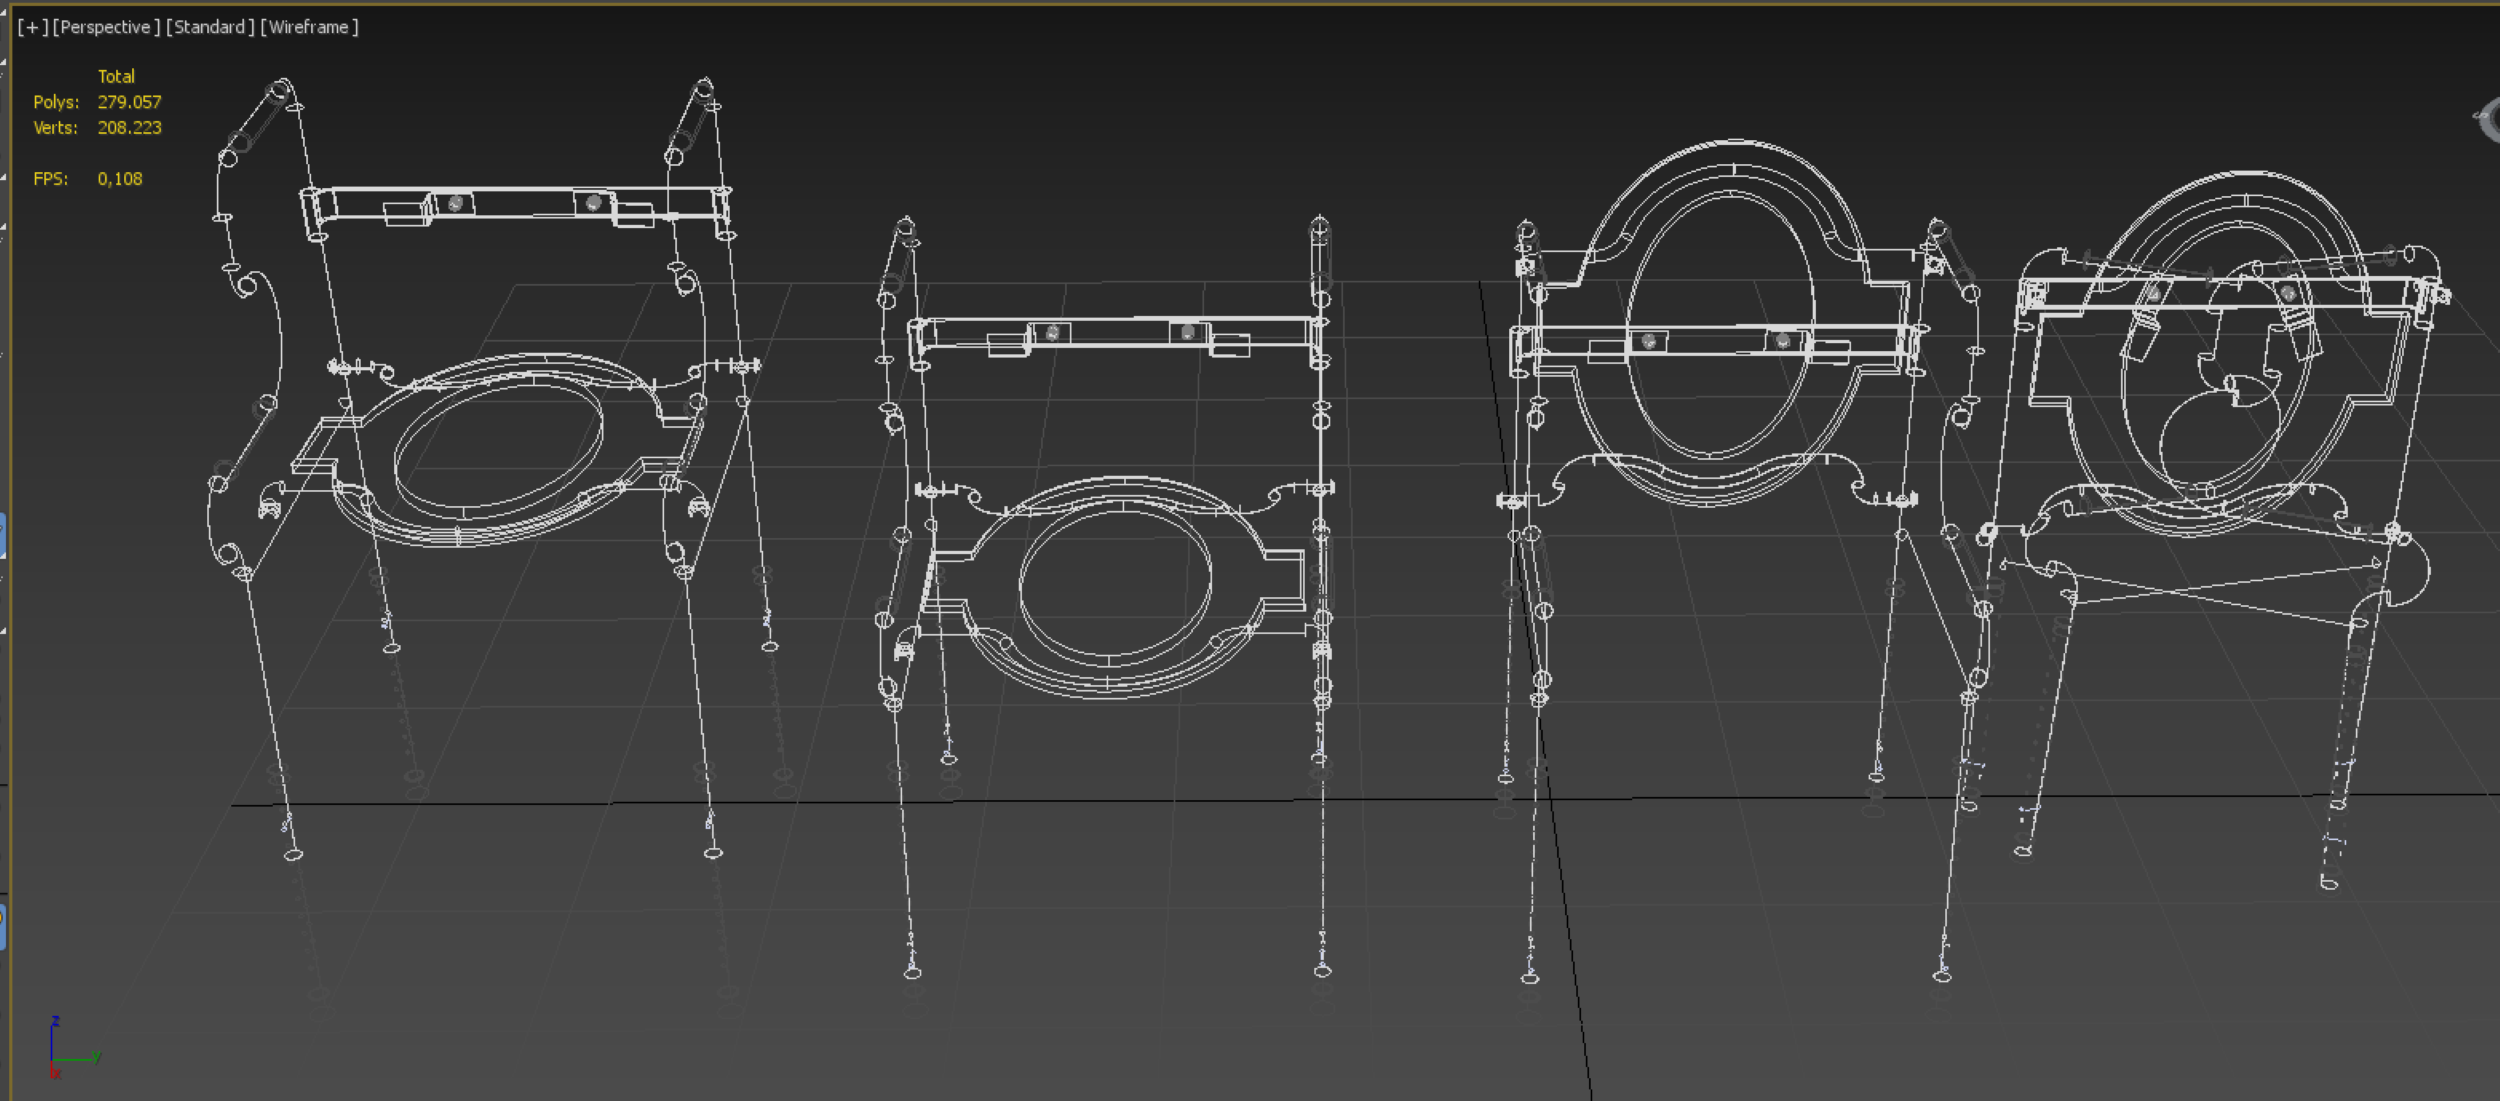Click the upper blue highlighted button at left edge
This screenshot has width=2500, height=1101.
click(2, 536)
